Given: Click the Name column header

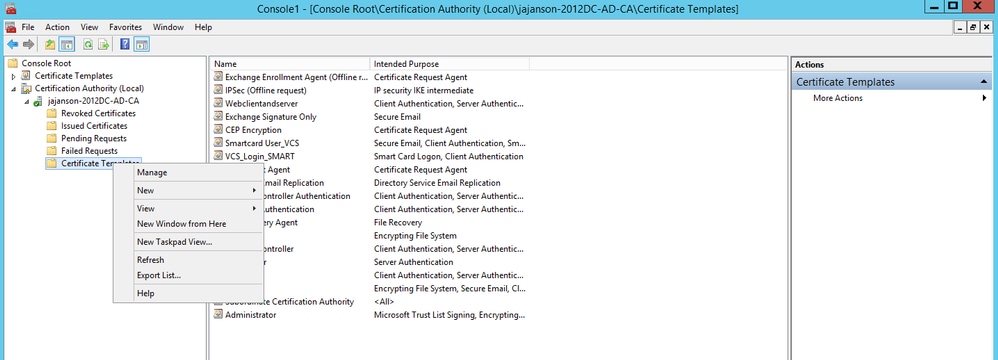Looking at the screenshot, I should point(290,64).
